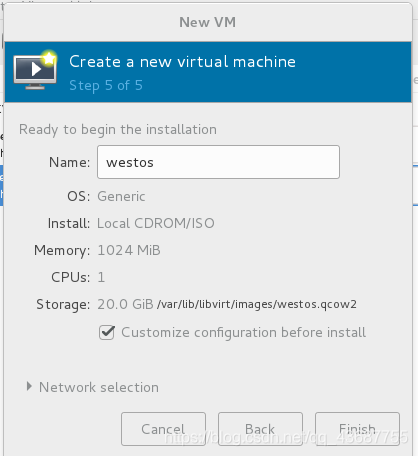Toggle Customize configuration before install checkbox
The image size is (418, 456).
click(x=107, y=332)
